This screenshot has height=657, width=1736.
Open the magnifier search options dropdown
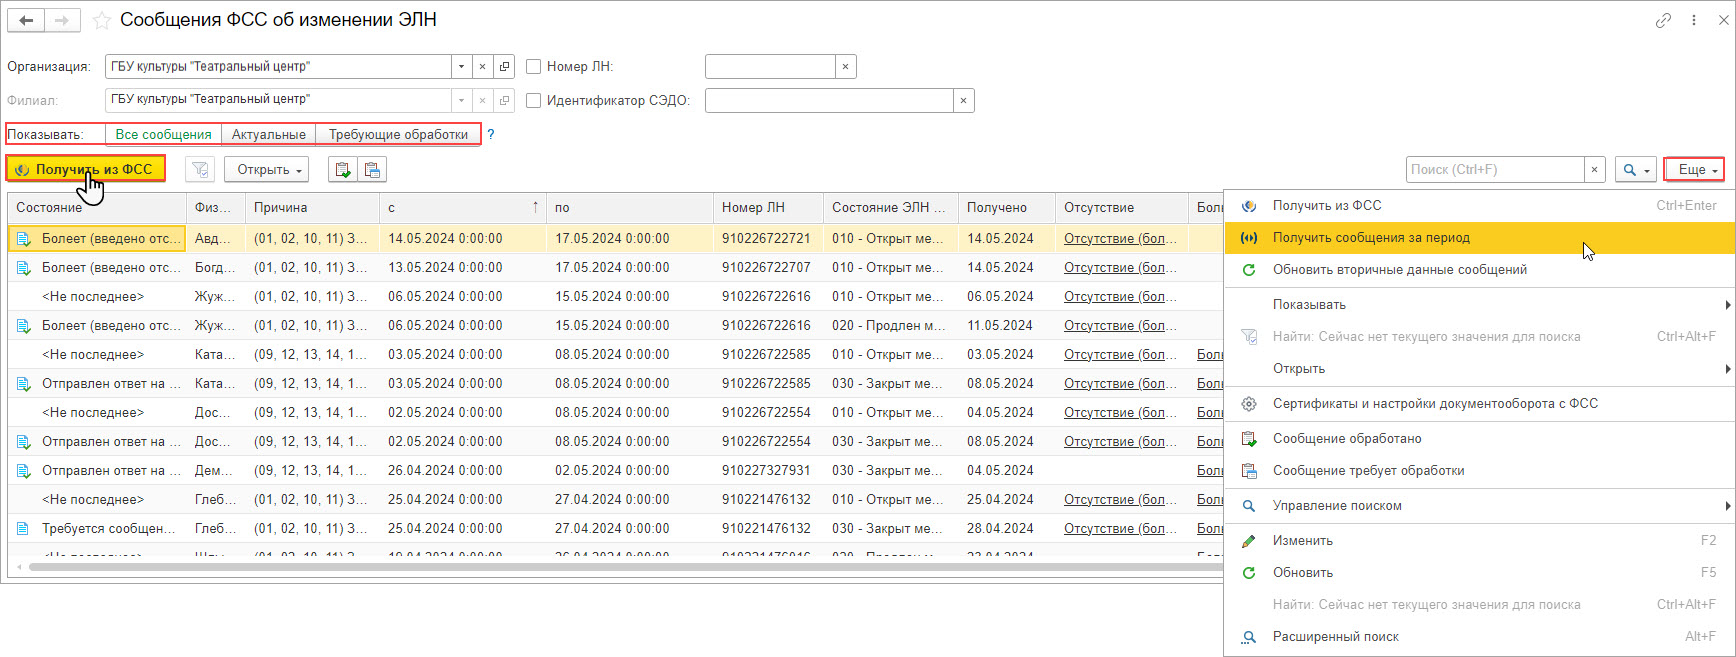[x=1636, y=170]
